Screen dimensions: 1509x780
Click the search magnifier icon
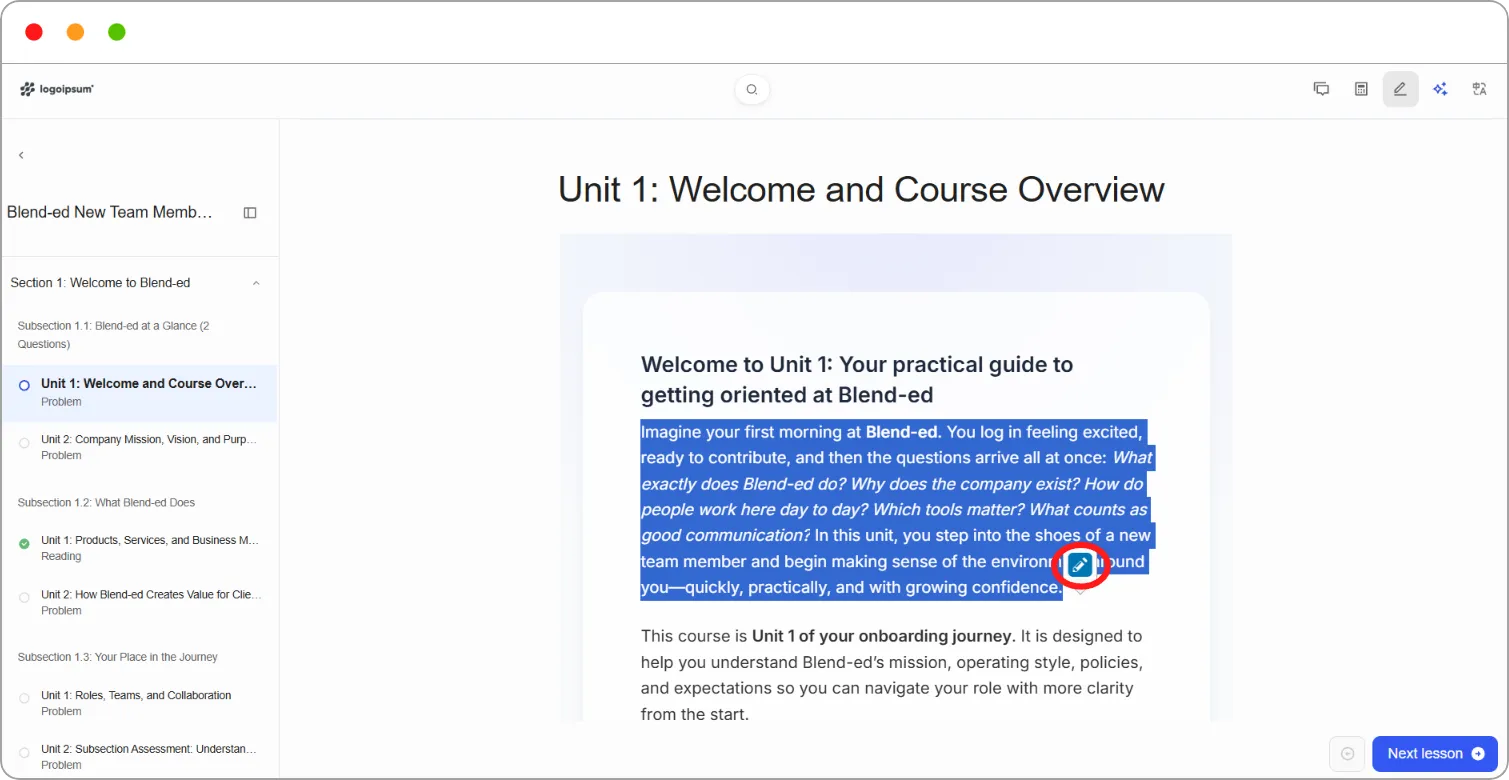[752, 90]
